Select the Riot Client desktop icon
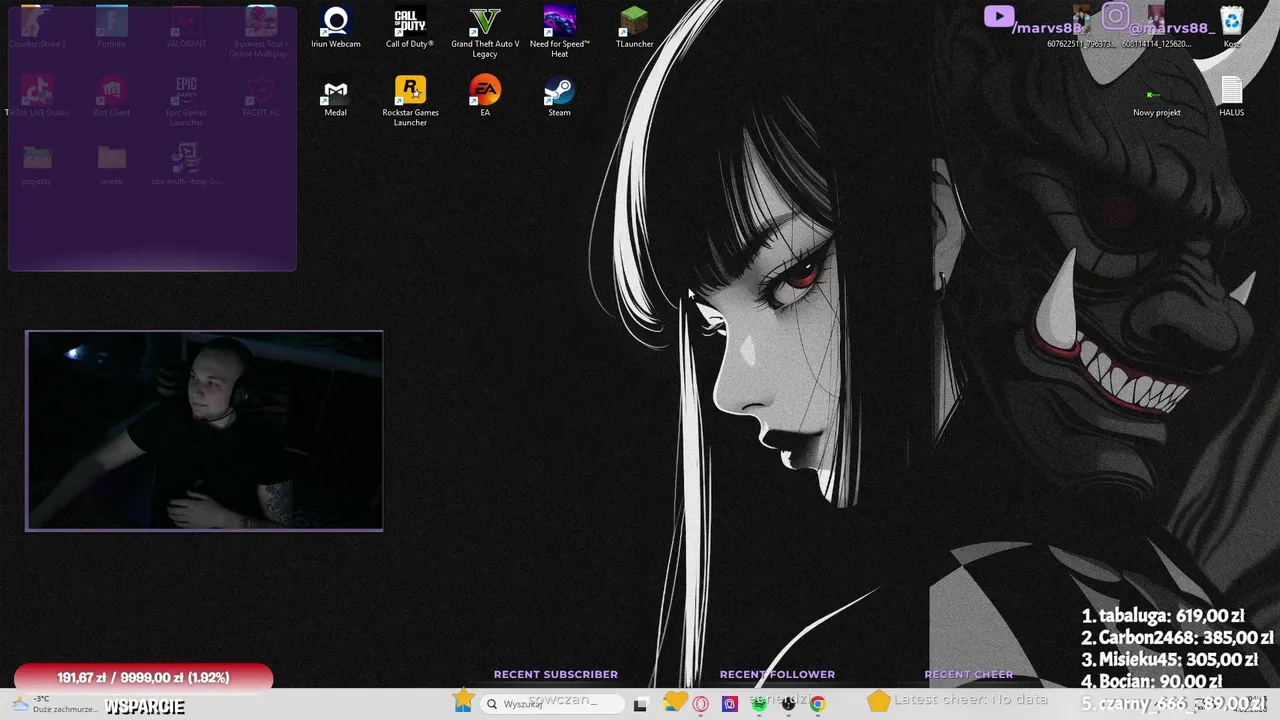The width and height of the screenshot is (1280, 720). [111, 97]
